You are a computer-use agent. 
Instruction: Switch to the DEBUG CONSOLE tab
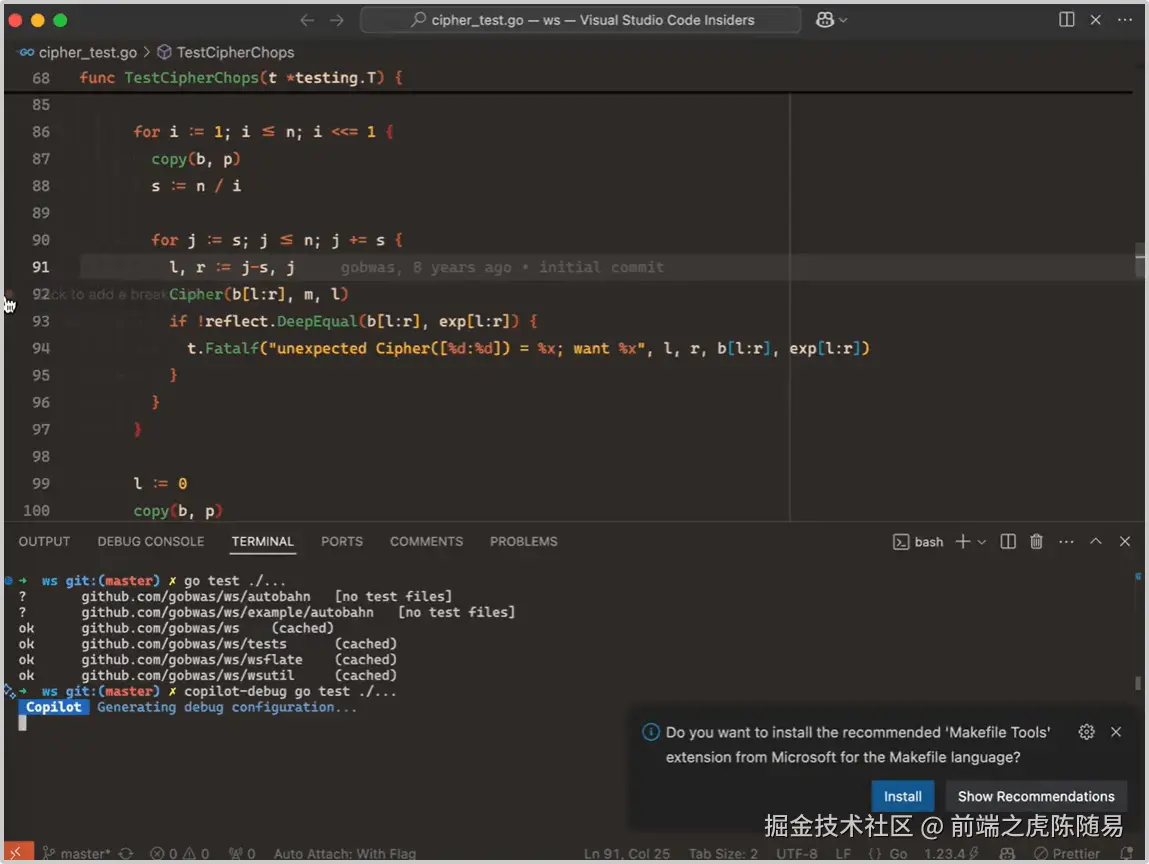tap(151, 542)
